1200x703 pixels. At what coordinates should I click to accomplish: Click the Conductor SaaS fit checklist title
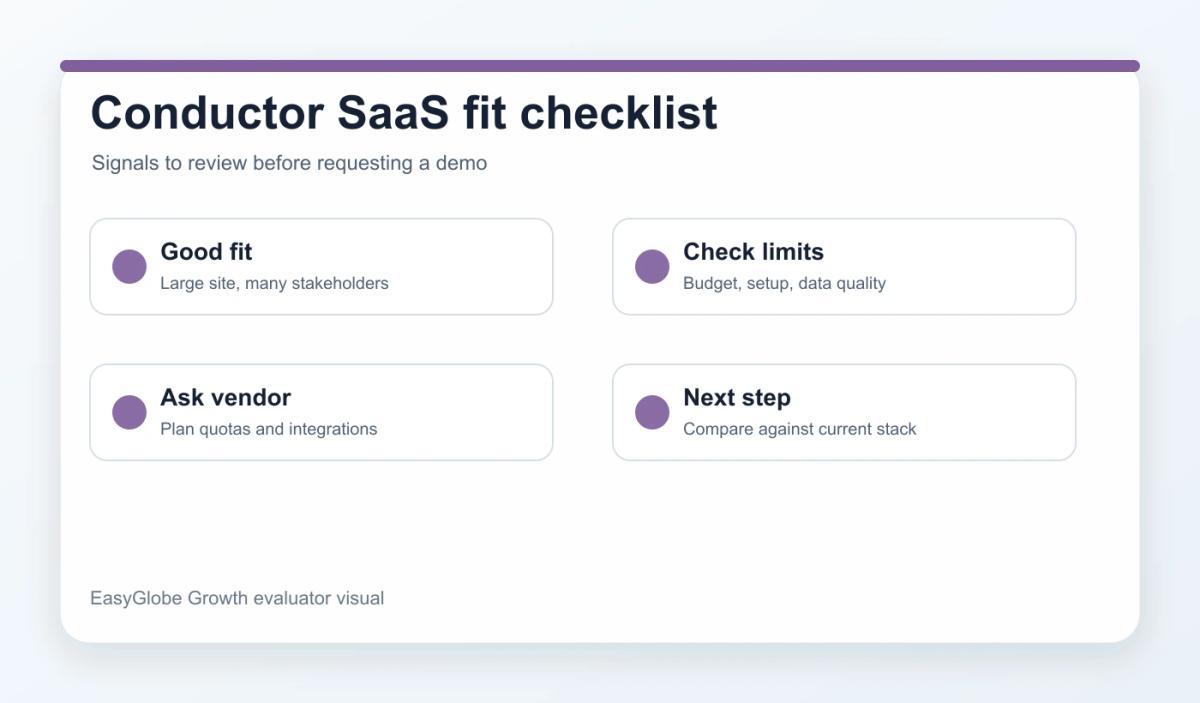404,113
